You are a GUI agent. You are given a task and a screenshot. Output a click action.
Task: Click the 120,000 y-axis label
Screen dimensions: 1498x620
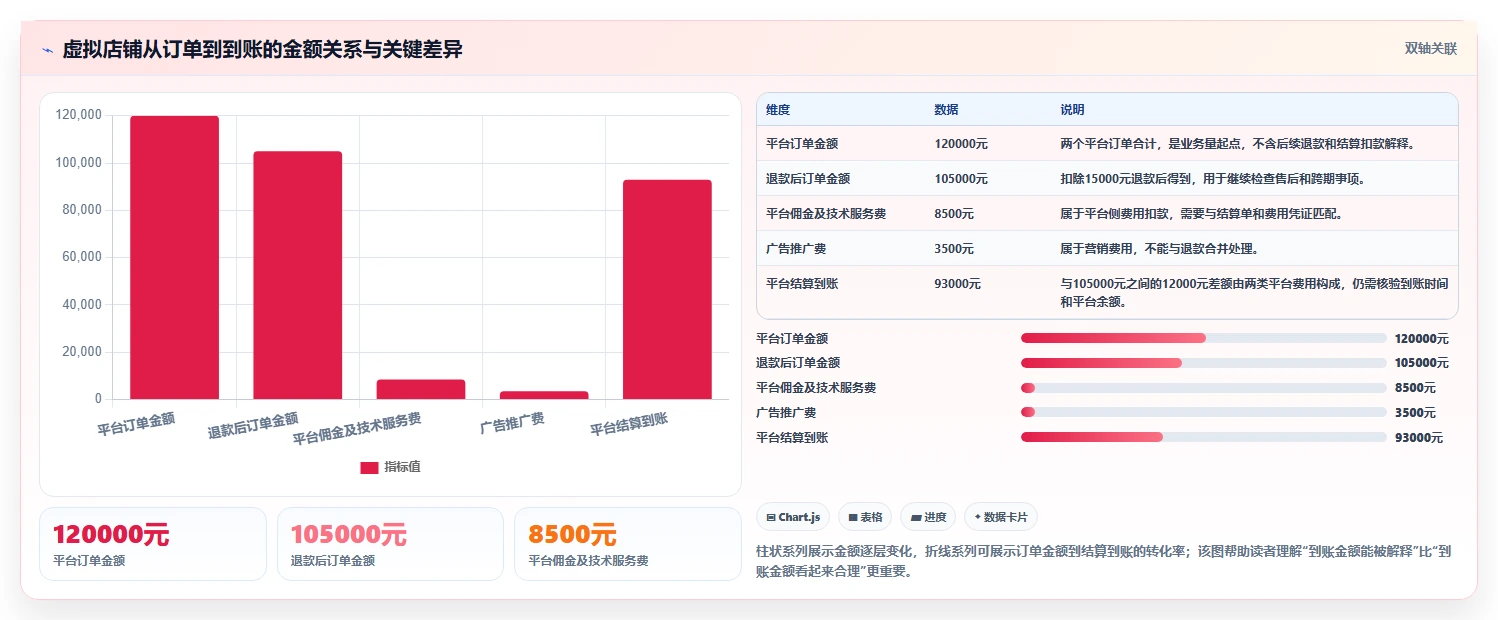(x=78, y=116)
